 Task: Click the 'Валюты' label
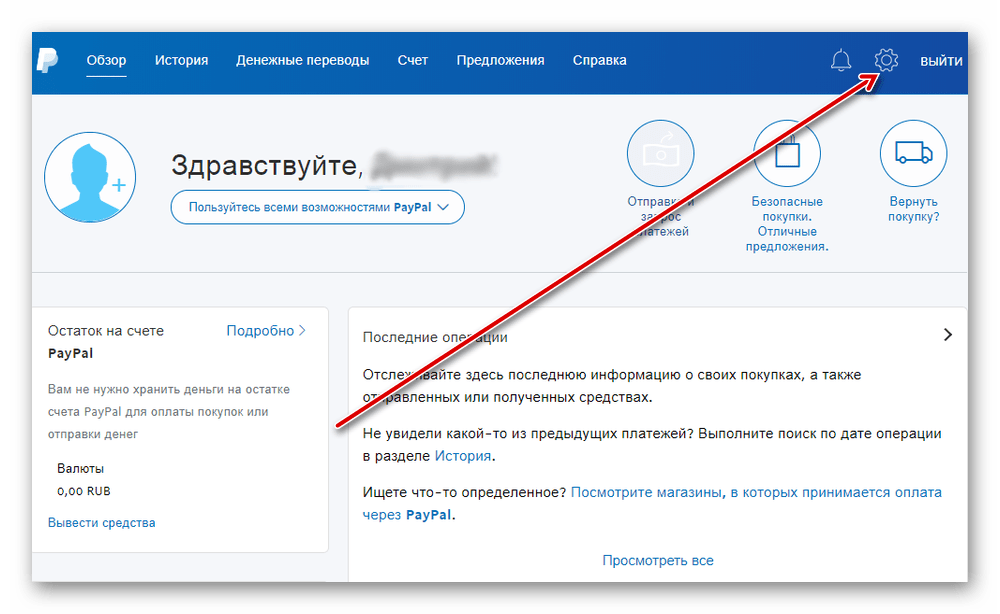click(80, 469)
